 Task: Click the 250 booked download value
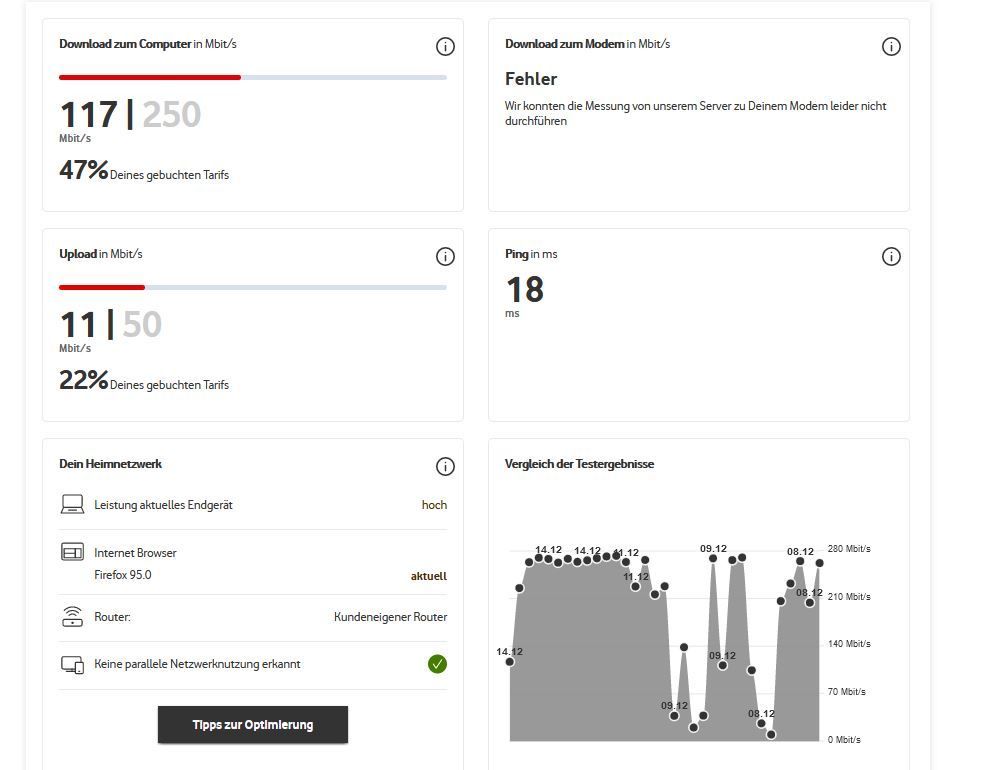171,115
